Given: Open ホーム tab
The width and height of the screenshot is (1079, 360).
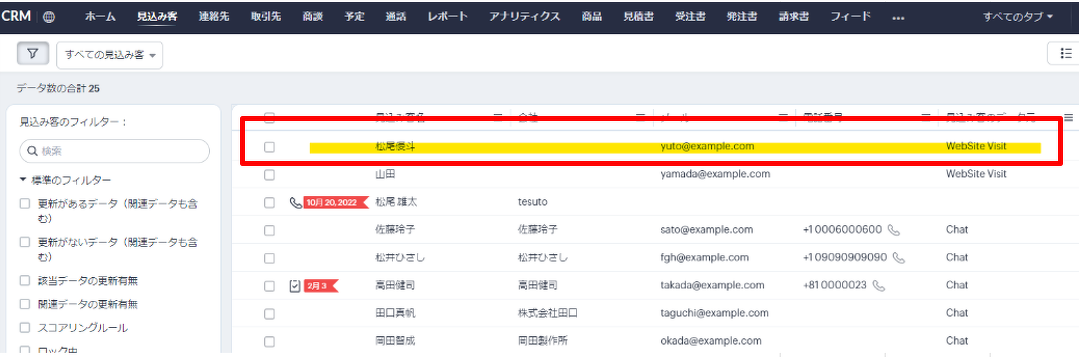Looking at the screenshot, I should tap(100, 17).
